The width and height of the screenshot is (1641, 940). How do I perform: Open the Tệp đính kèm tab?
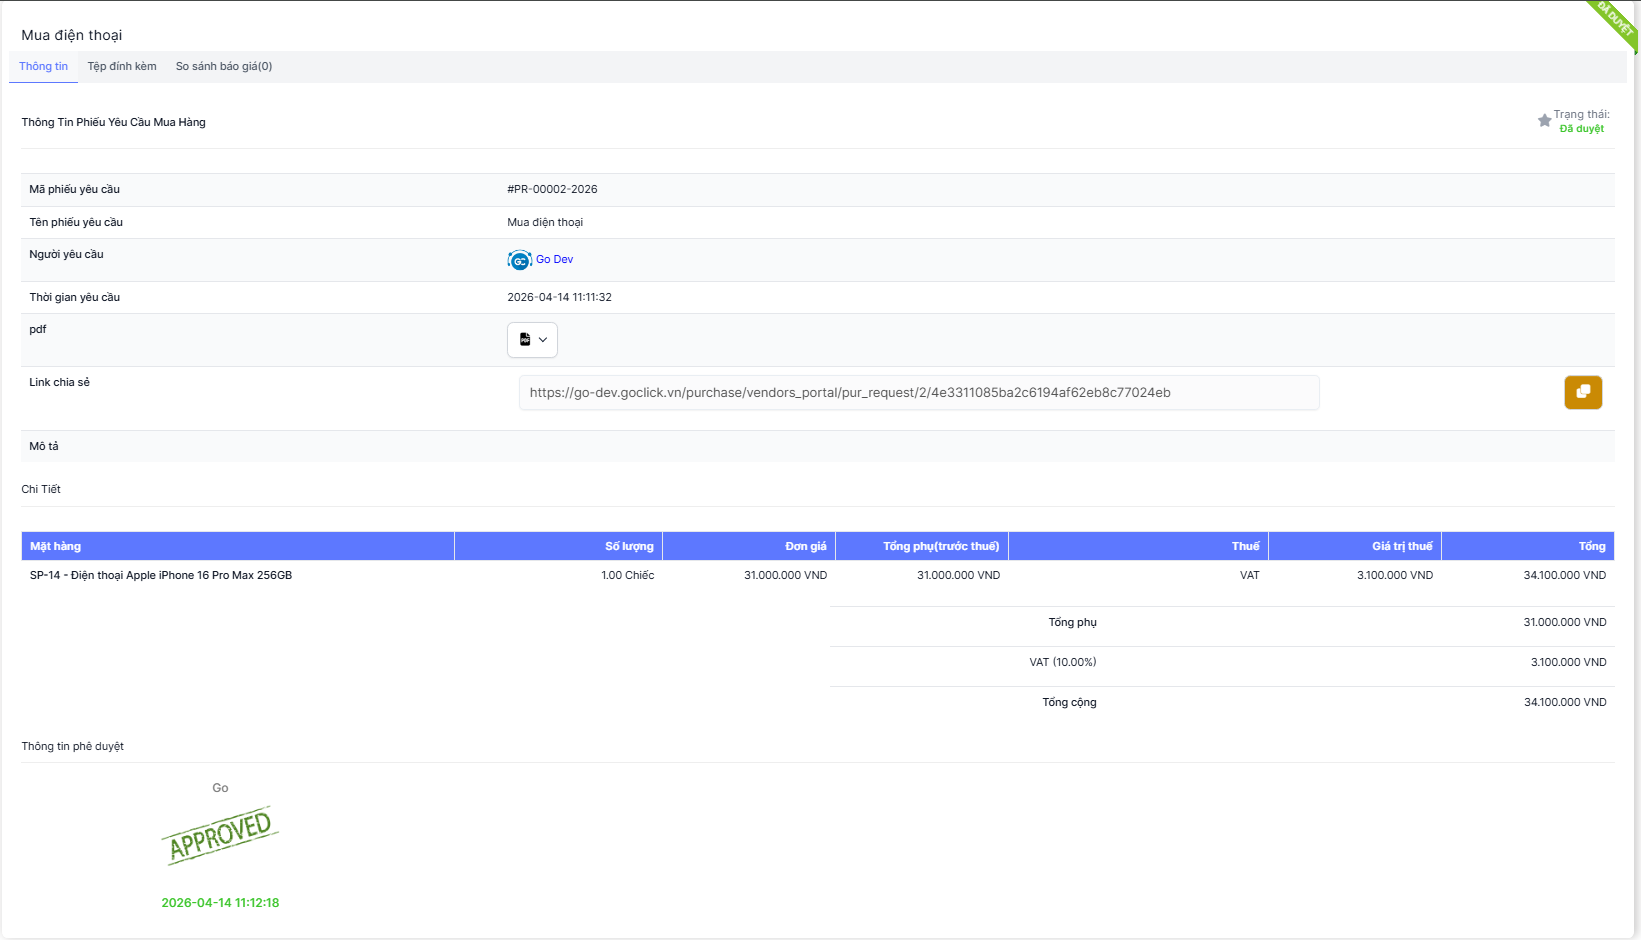[x=122, y=67]
